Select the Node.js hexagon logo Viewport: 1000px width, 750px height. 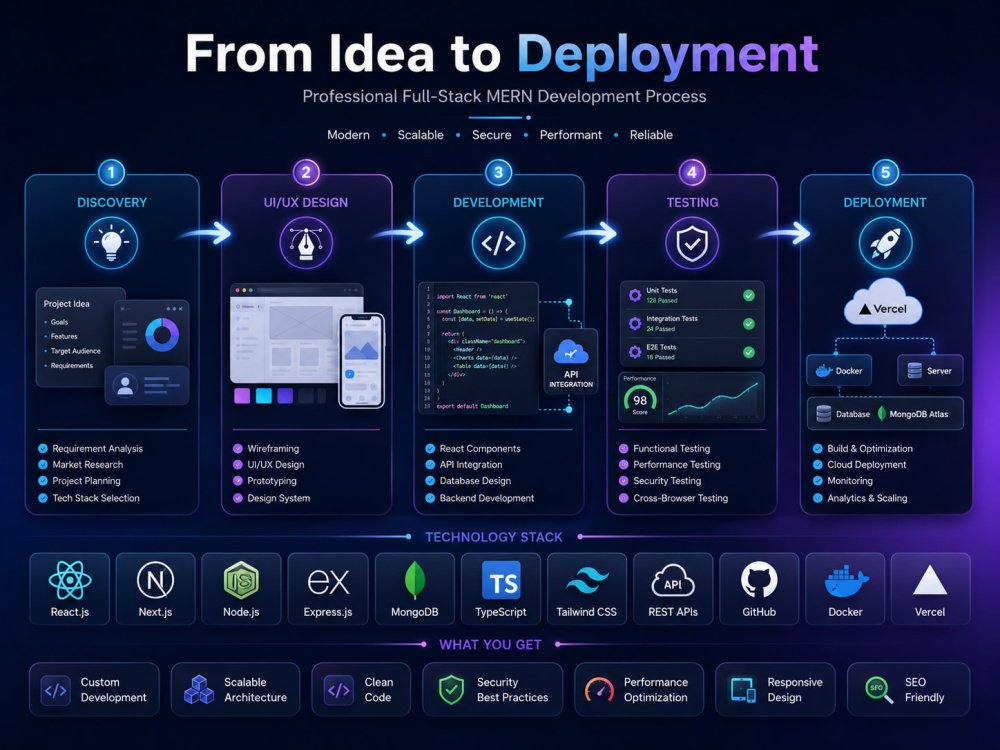point(241,580)
